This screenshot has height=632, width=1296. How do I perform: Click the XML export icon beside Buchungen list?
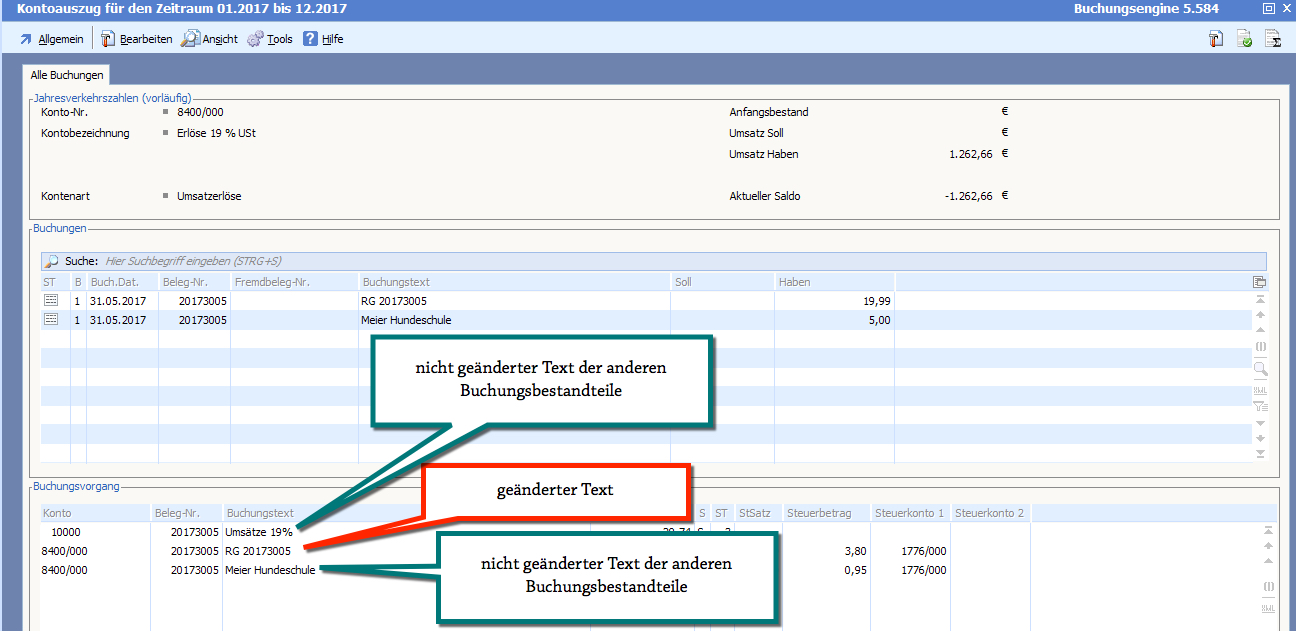click(1260, 389)
